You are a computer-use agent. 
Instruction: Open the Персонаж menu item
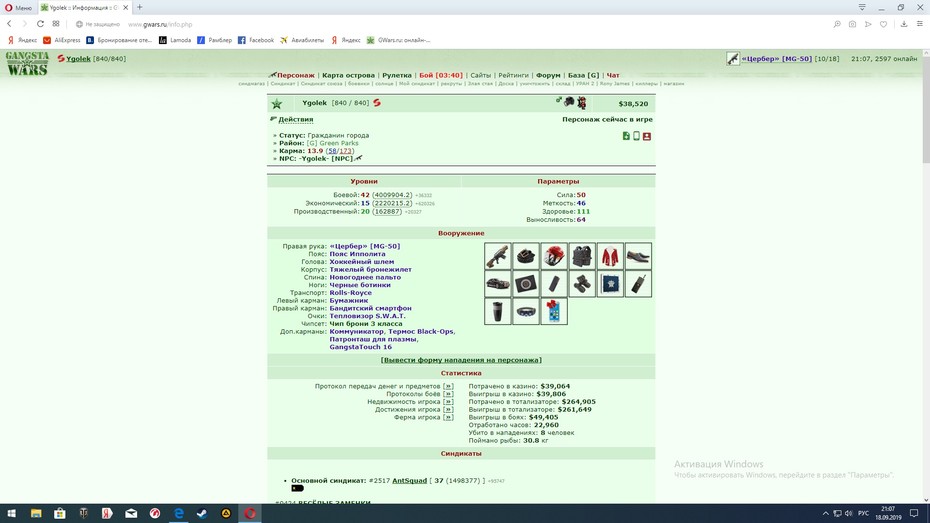coord(295,75)
